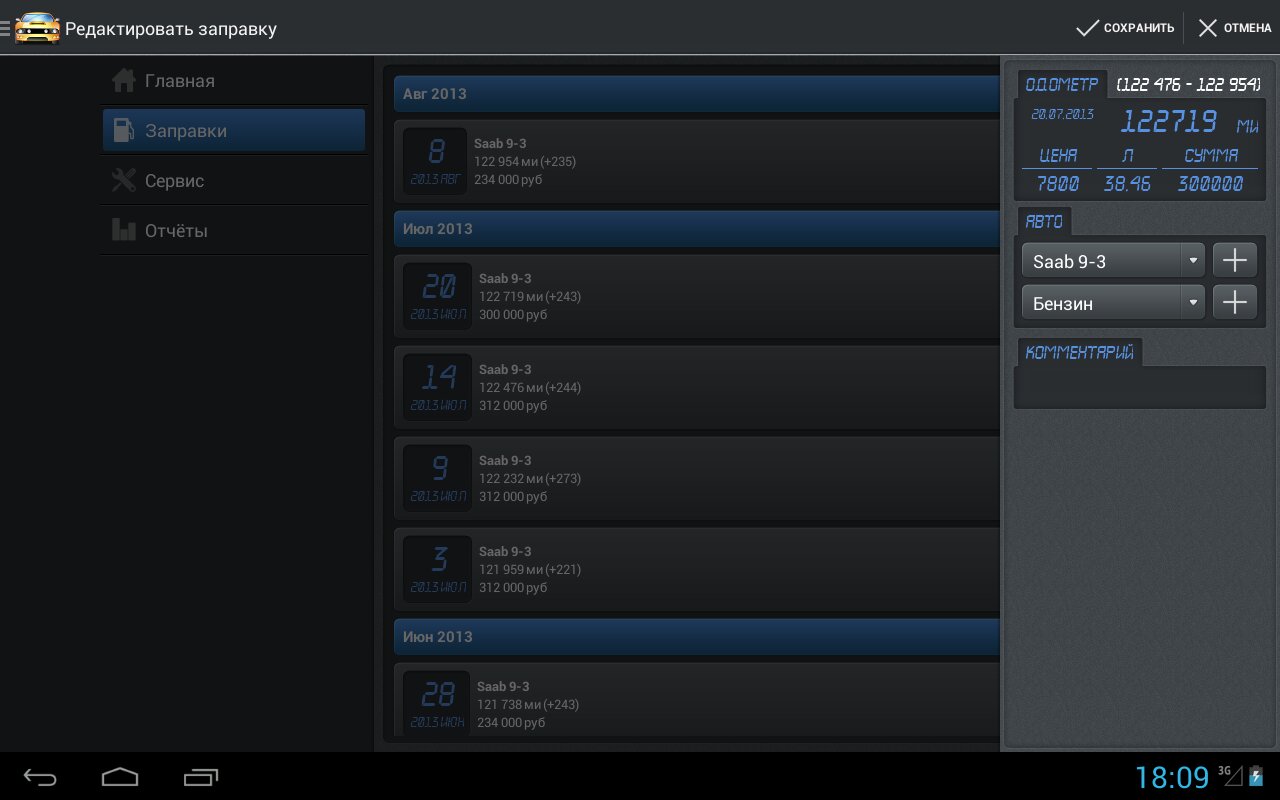Tap the Л liters column label
Viewport: 1280px width, 800px height.
(x=1127, y=155)
